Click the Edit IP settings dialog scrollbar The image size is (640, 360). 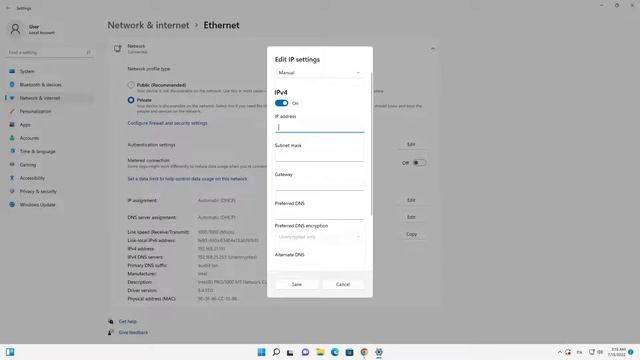click(371, 144)
